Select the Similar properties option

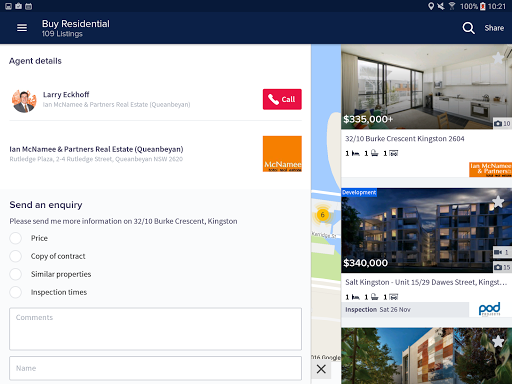[x=16, y=274]
